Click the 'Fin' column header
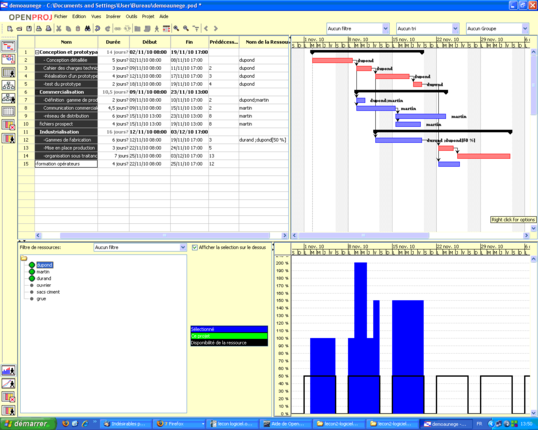Screen dimensions: 538x430 click(189, 42)
